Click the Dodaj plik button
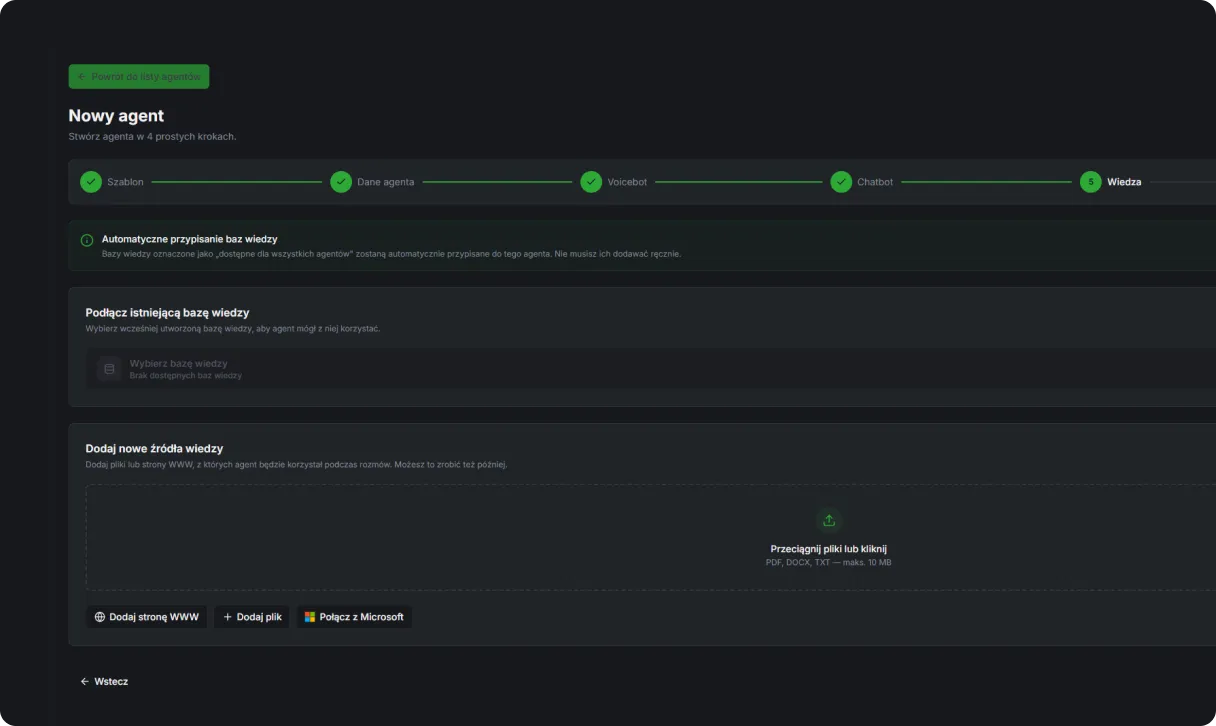This screenshot has width=1216, height=726. [x=252, y=617]
